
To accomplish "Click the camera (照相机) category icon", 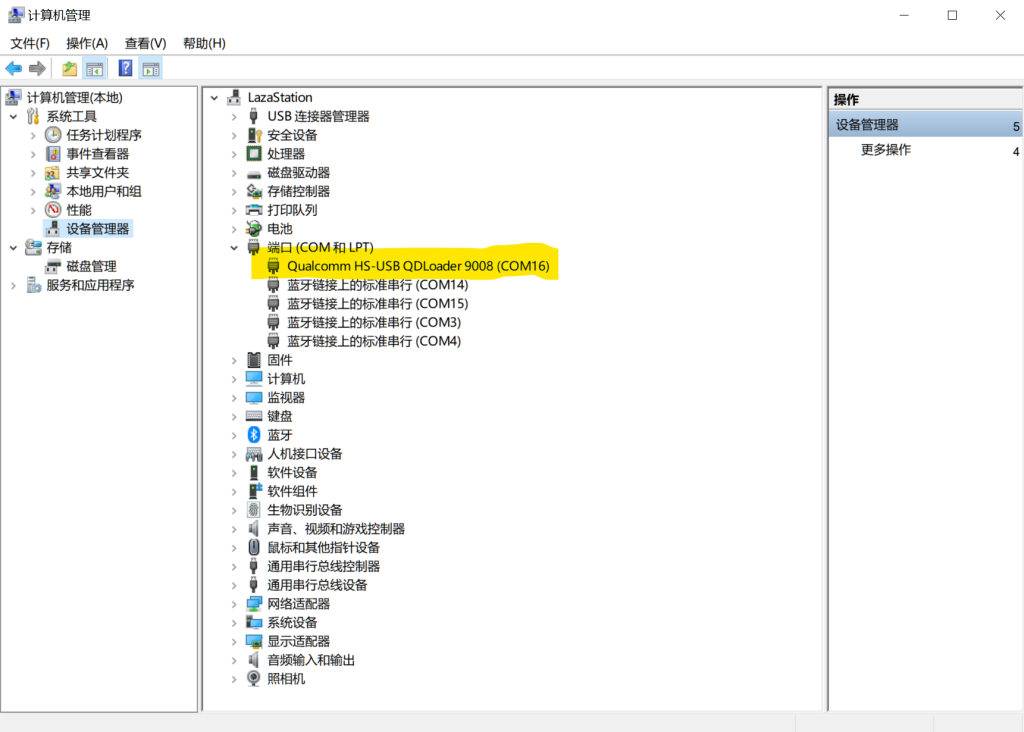I will pyautogui.click(x=254, y=679).
